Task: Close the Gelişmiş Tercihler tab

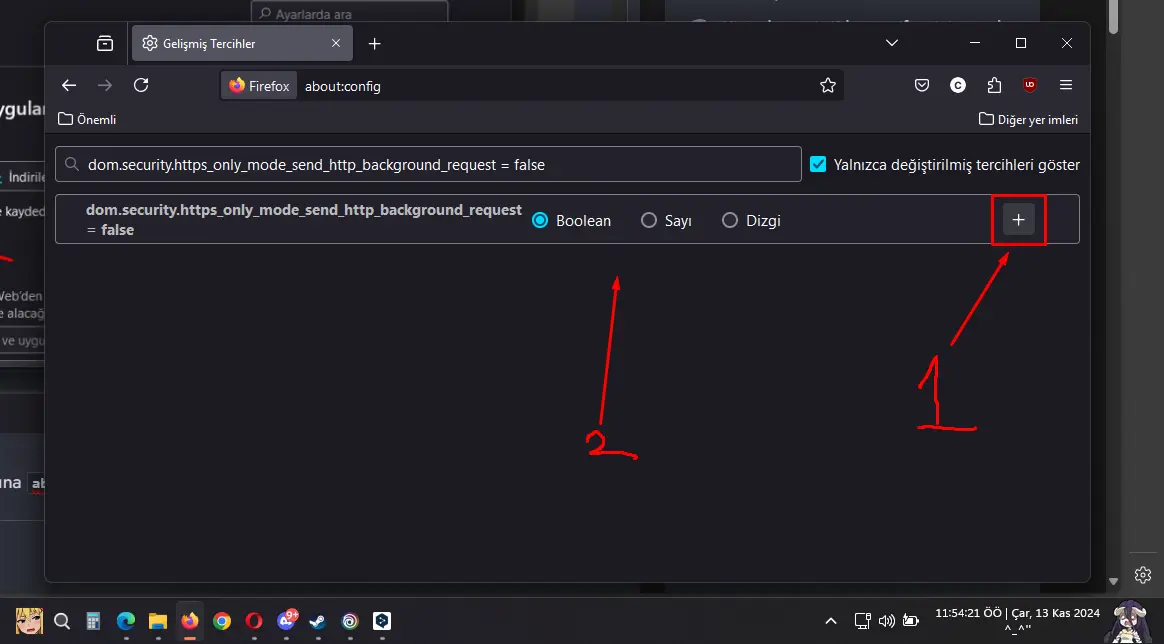Action: click(336, 43)
